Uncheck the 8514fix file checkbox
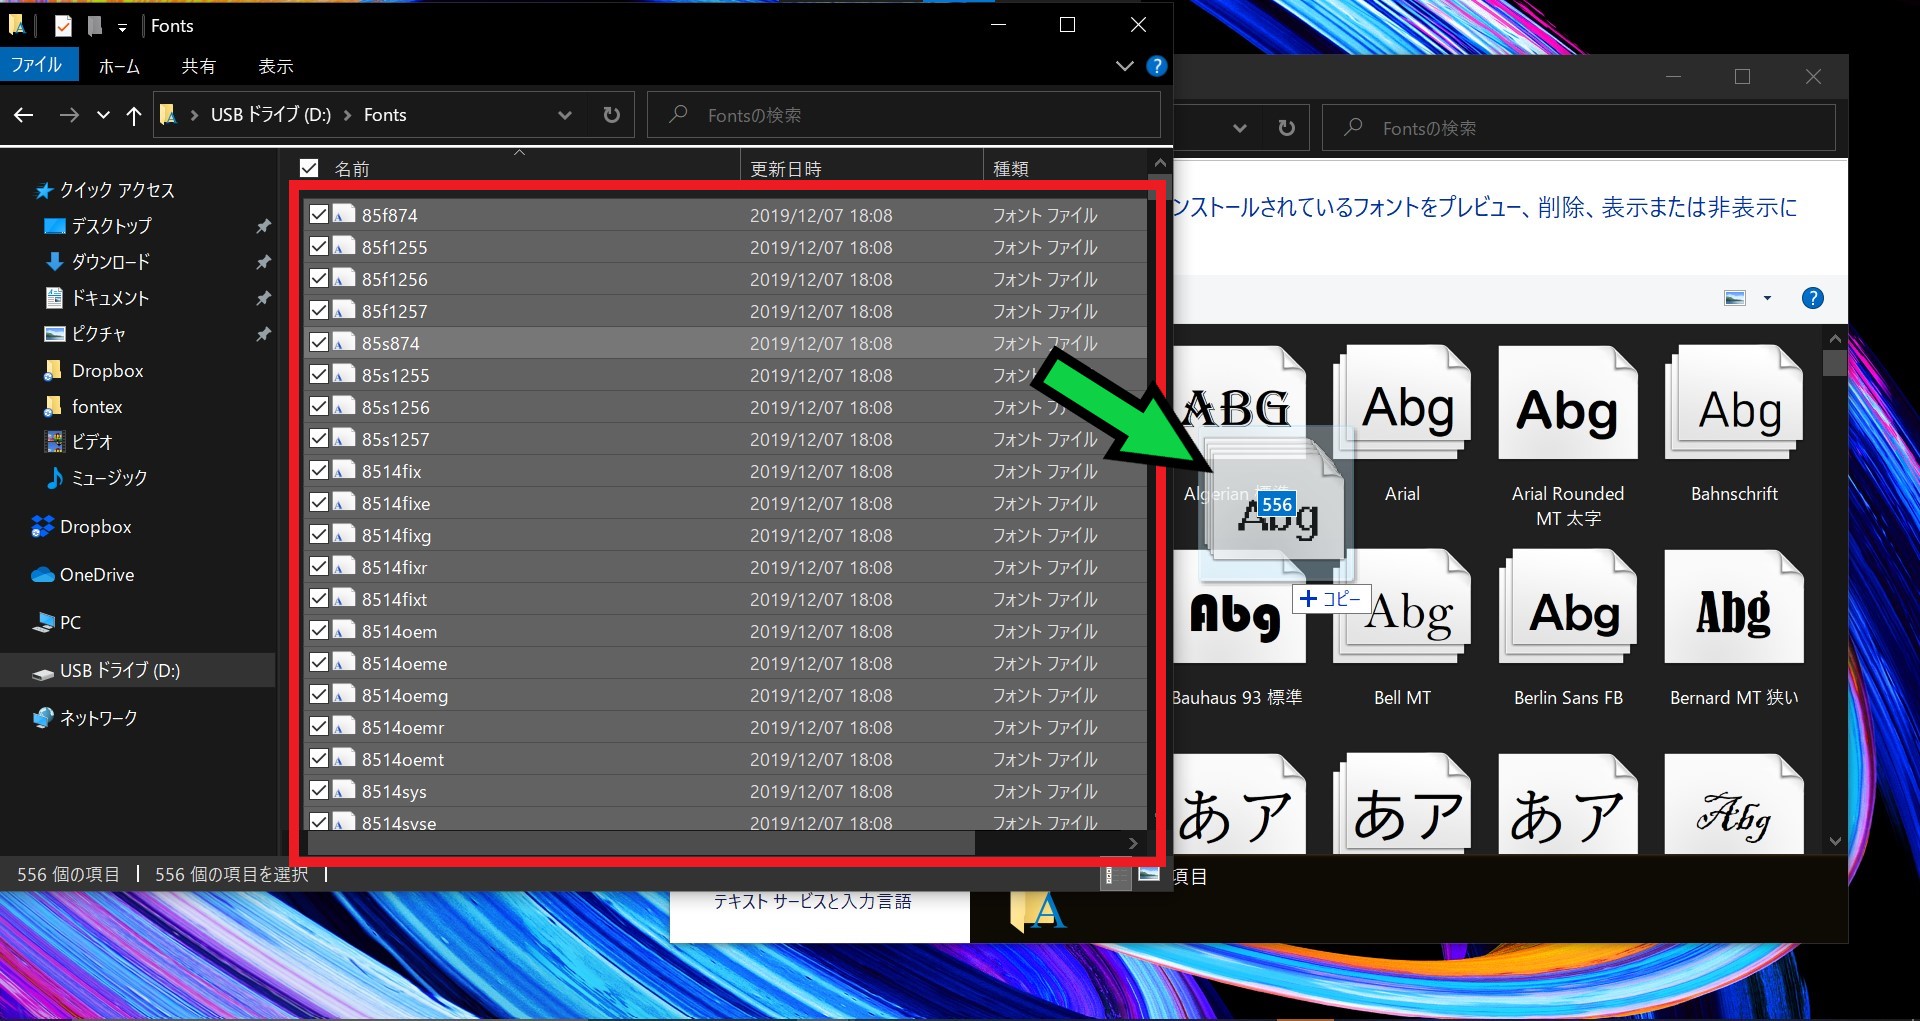 coord(319,470)
